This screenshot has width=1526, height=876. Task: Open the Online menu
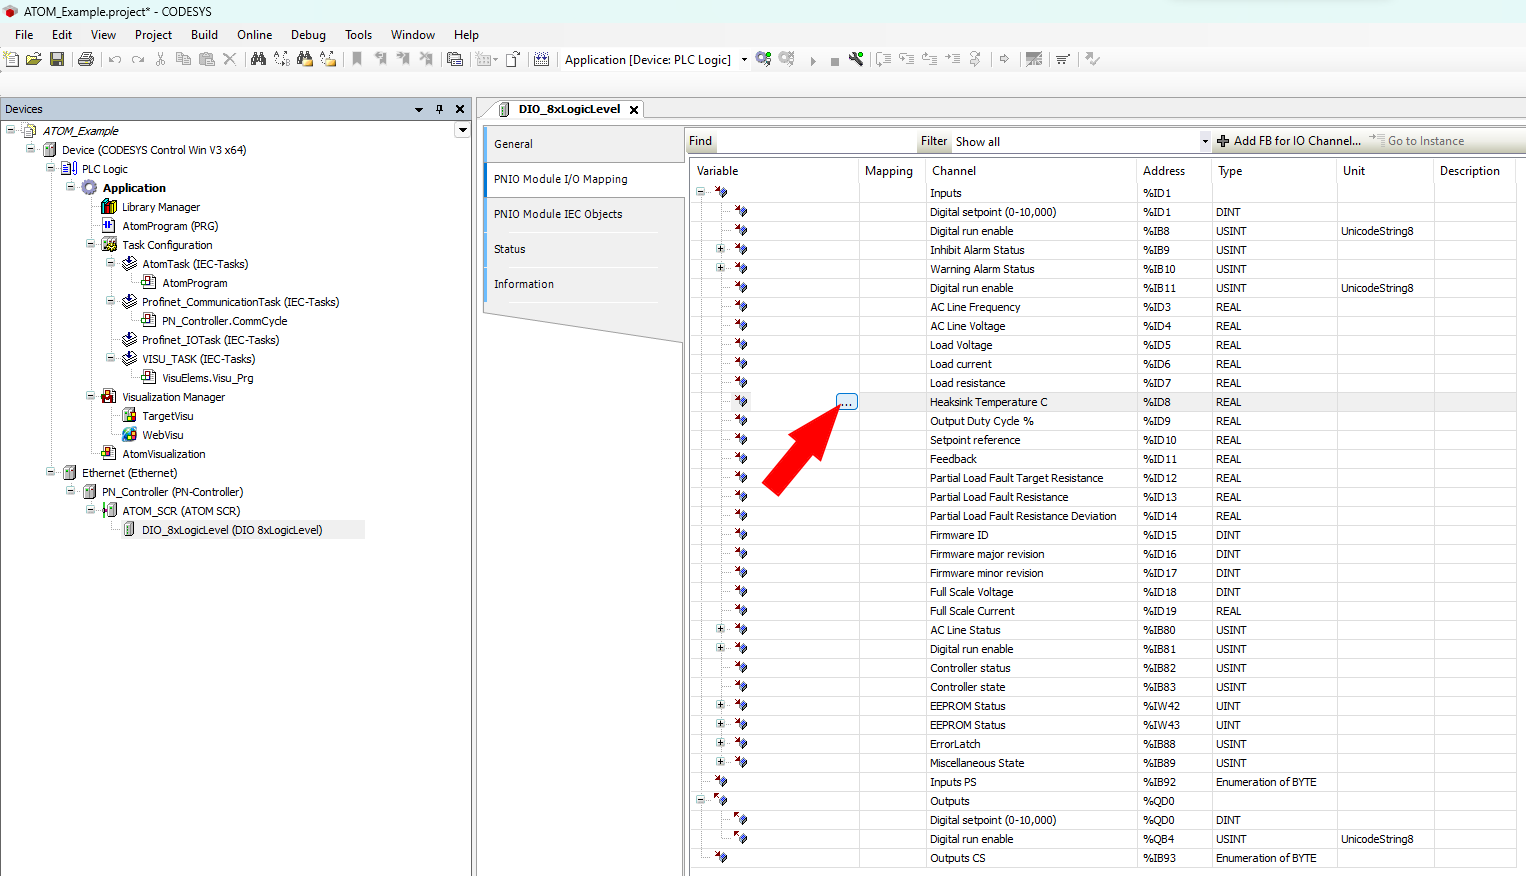254,35
